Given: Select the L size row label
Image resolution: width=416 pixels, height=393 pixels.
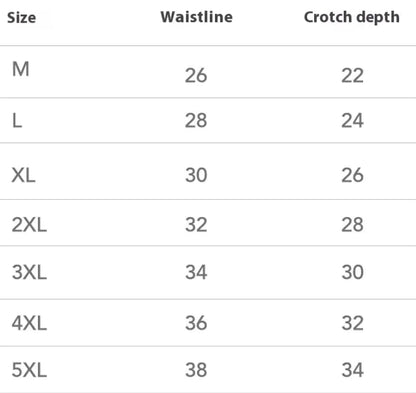Looking at the screenshot, I should [17, 120].
